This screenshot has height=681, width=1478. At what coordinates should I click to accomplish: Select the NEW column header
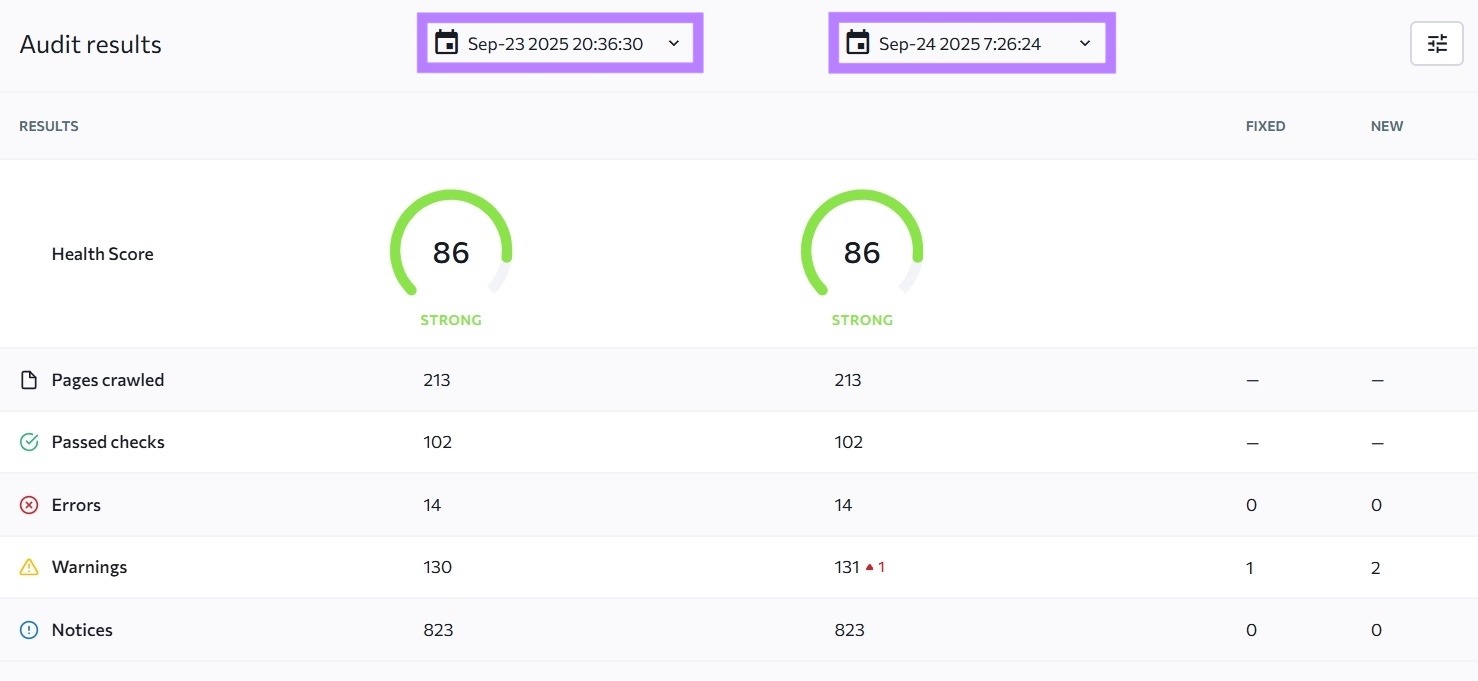(x=1387, y=126)
